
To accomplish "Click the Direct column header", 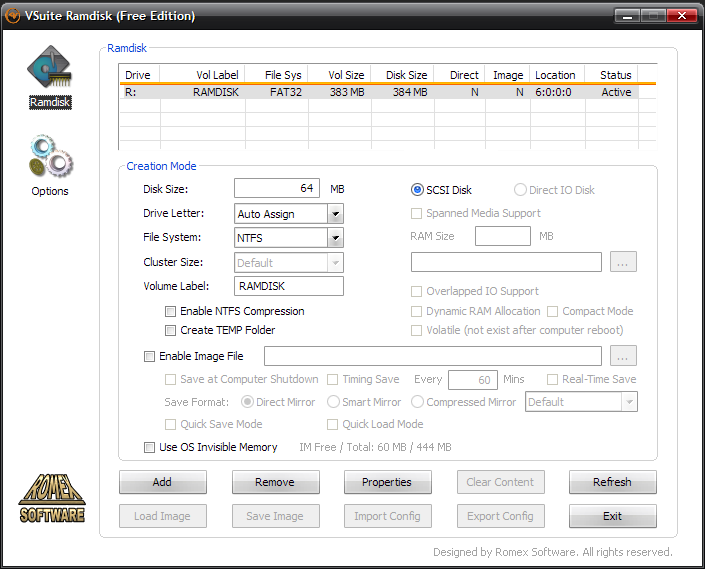I will pos(460,75).
